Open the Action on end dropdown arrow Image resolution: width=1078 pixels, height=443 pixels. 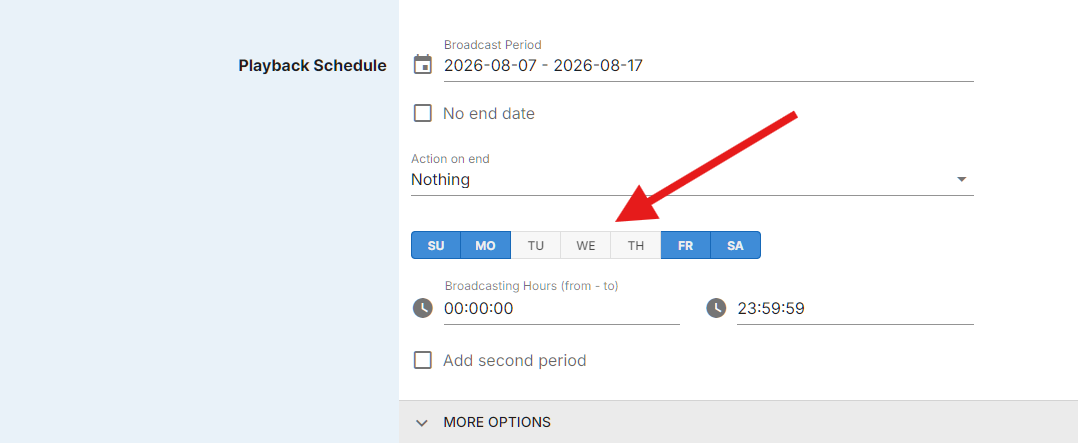pos(961,180)
